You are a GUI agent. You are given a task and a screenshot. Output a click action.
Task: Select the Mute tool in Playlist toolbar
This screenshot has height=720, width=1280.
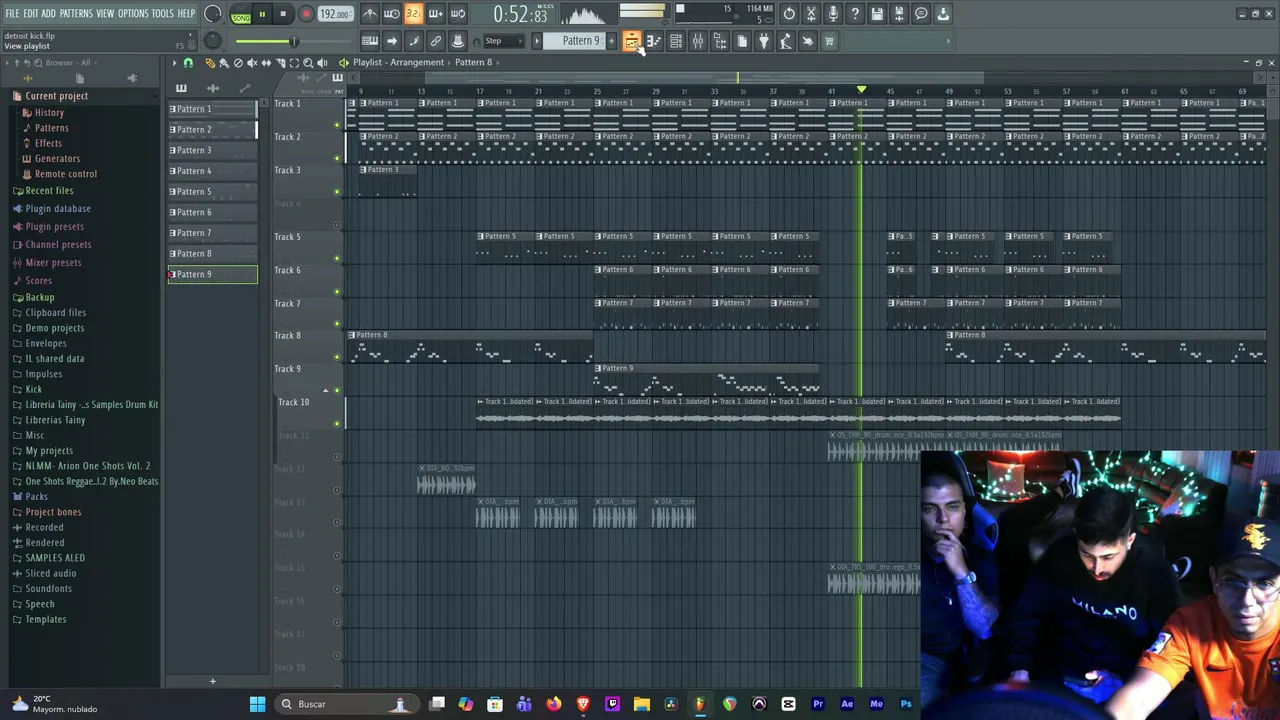[252, 62]
